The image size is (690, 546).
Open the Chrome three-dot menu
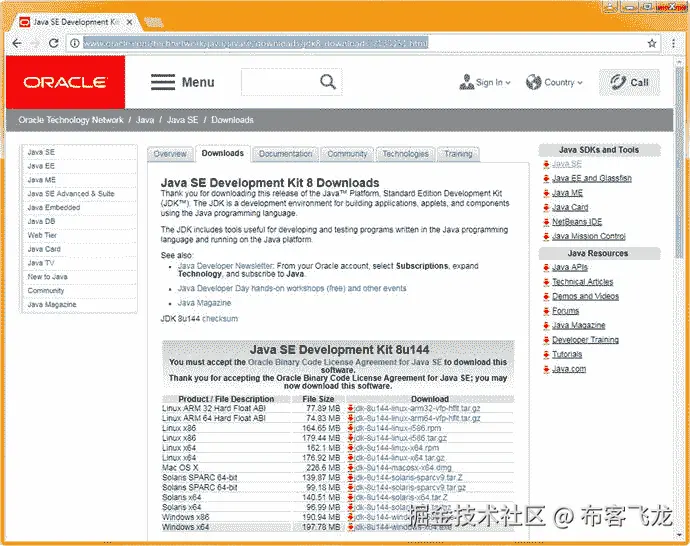[673, 43]
